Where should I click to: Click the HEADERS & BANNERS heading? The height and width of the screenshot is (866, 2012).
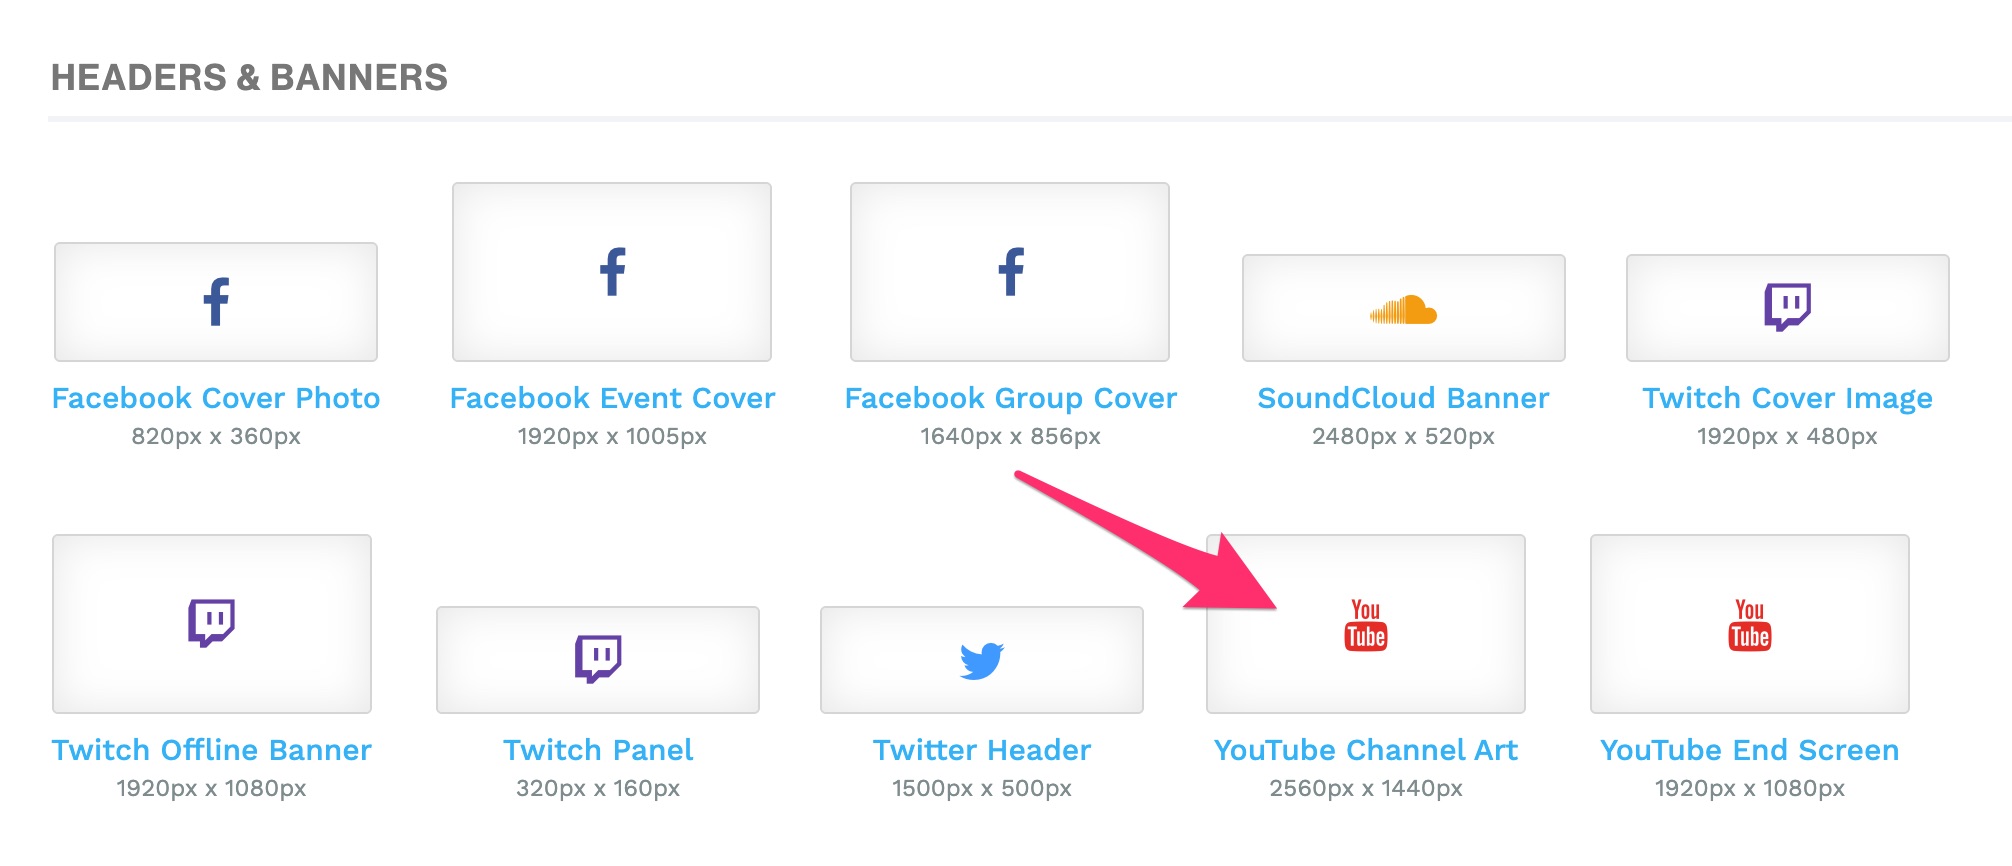coord(249,77)
